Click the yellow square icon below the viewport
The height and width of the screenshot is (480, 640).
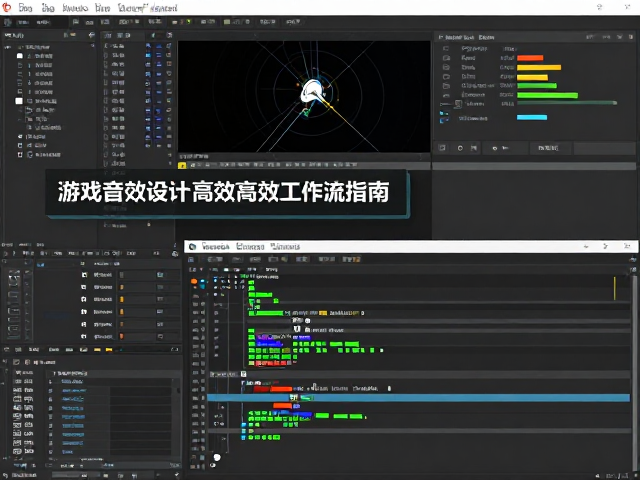click(x=182, y=165)
